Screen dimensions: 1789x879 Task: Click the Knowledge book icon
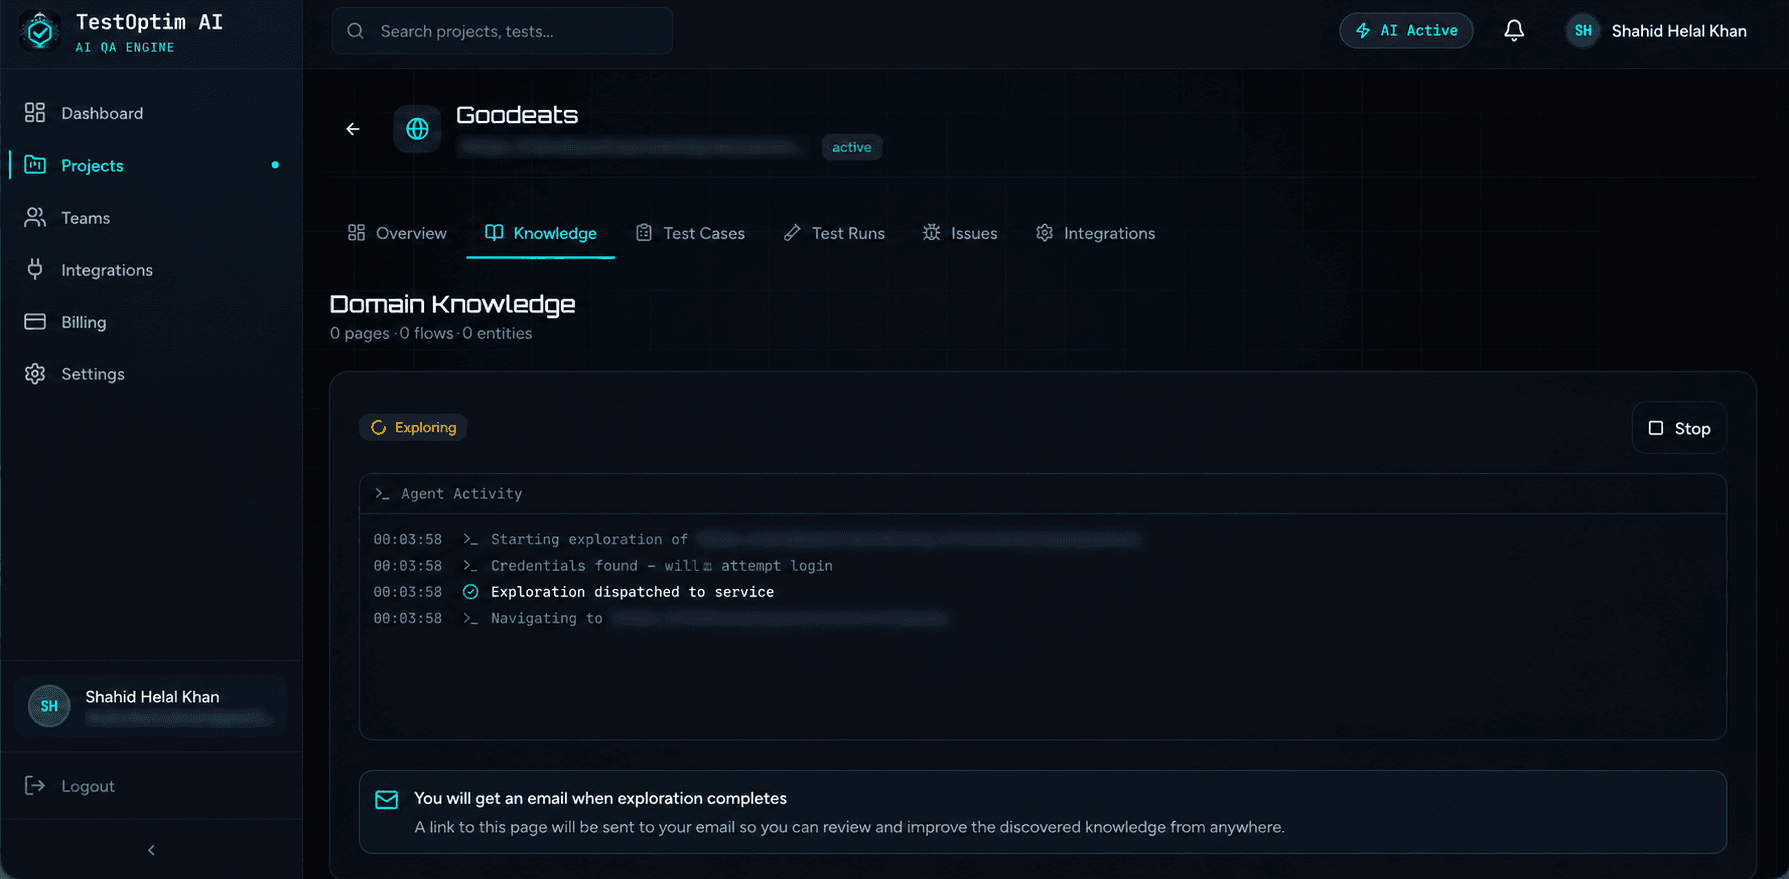click(x=494, y=232)
